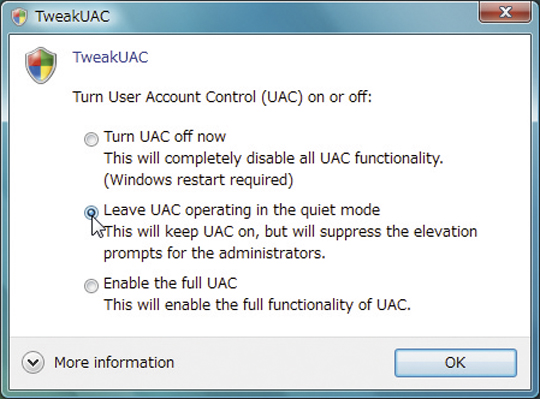Expand details with the More information chevron

click(x=33, y=363)
